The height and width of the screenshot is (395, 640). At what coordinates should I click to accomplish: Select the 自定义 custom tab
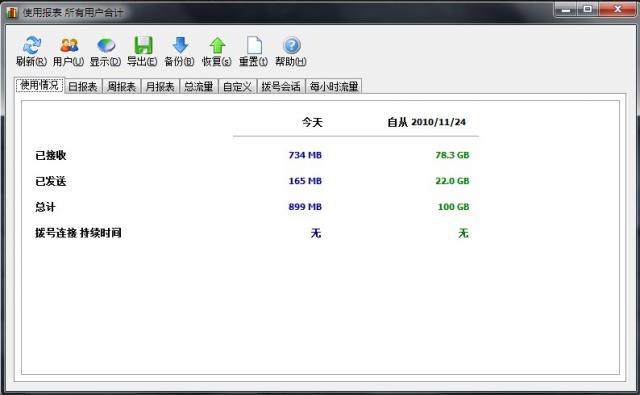pos(237,87)
